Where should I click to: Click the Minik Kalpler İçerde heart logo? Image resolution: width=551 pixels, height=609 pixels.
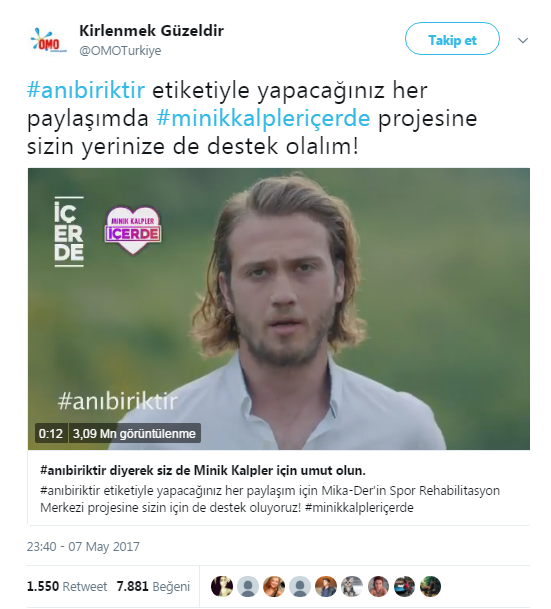[133, 230]
